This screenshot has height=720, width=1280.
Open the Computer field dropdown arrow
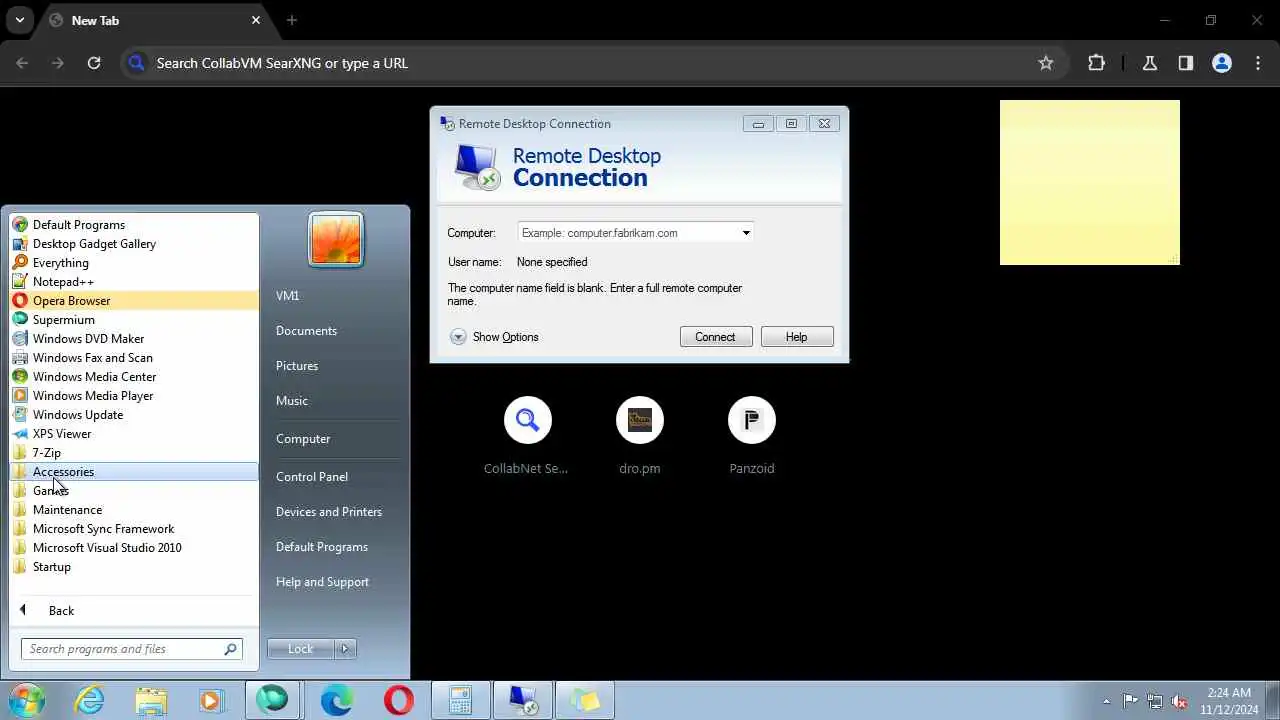[746, 233]
